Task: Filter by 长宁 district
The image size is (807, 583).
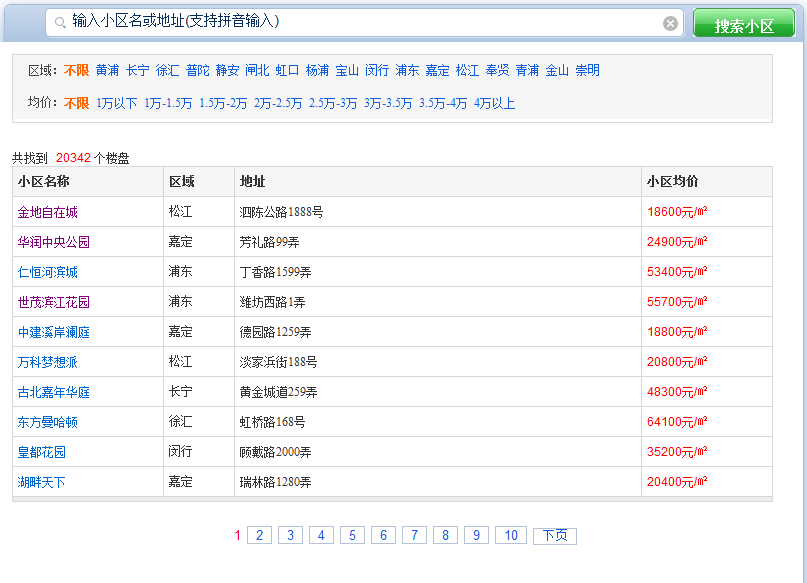Action: pos(137,70)
